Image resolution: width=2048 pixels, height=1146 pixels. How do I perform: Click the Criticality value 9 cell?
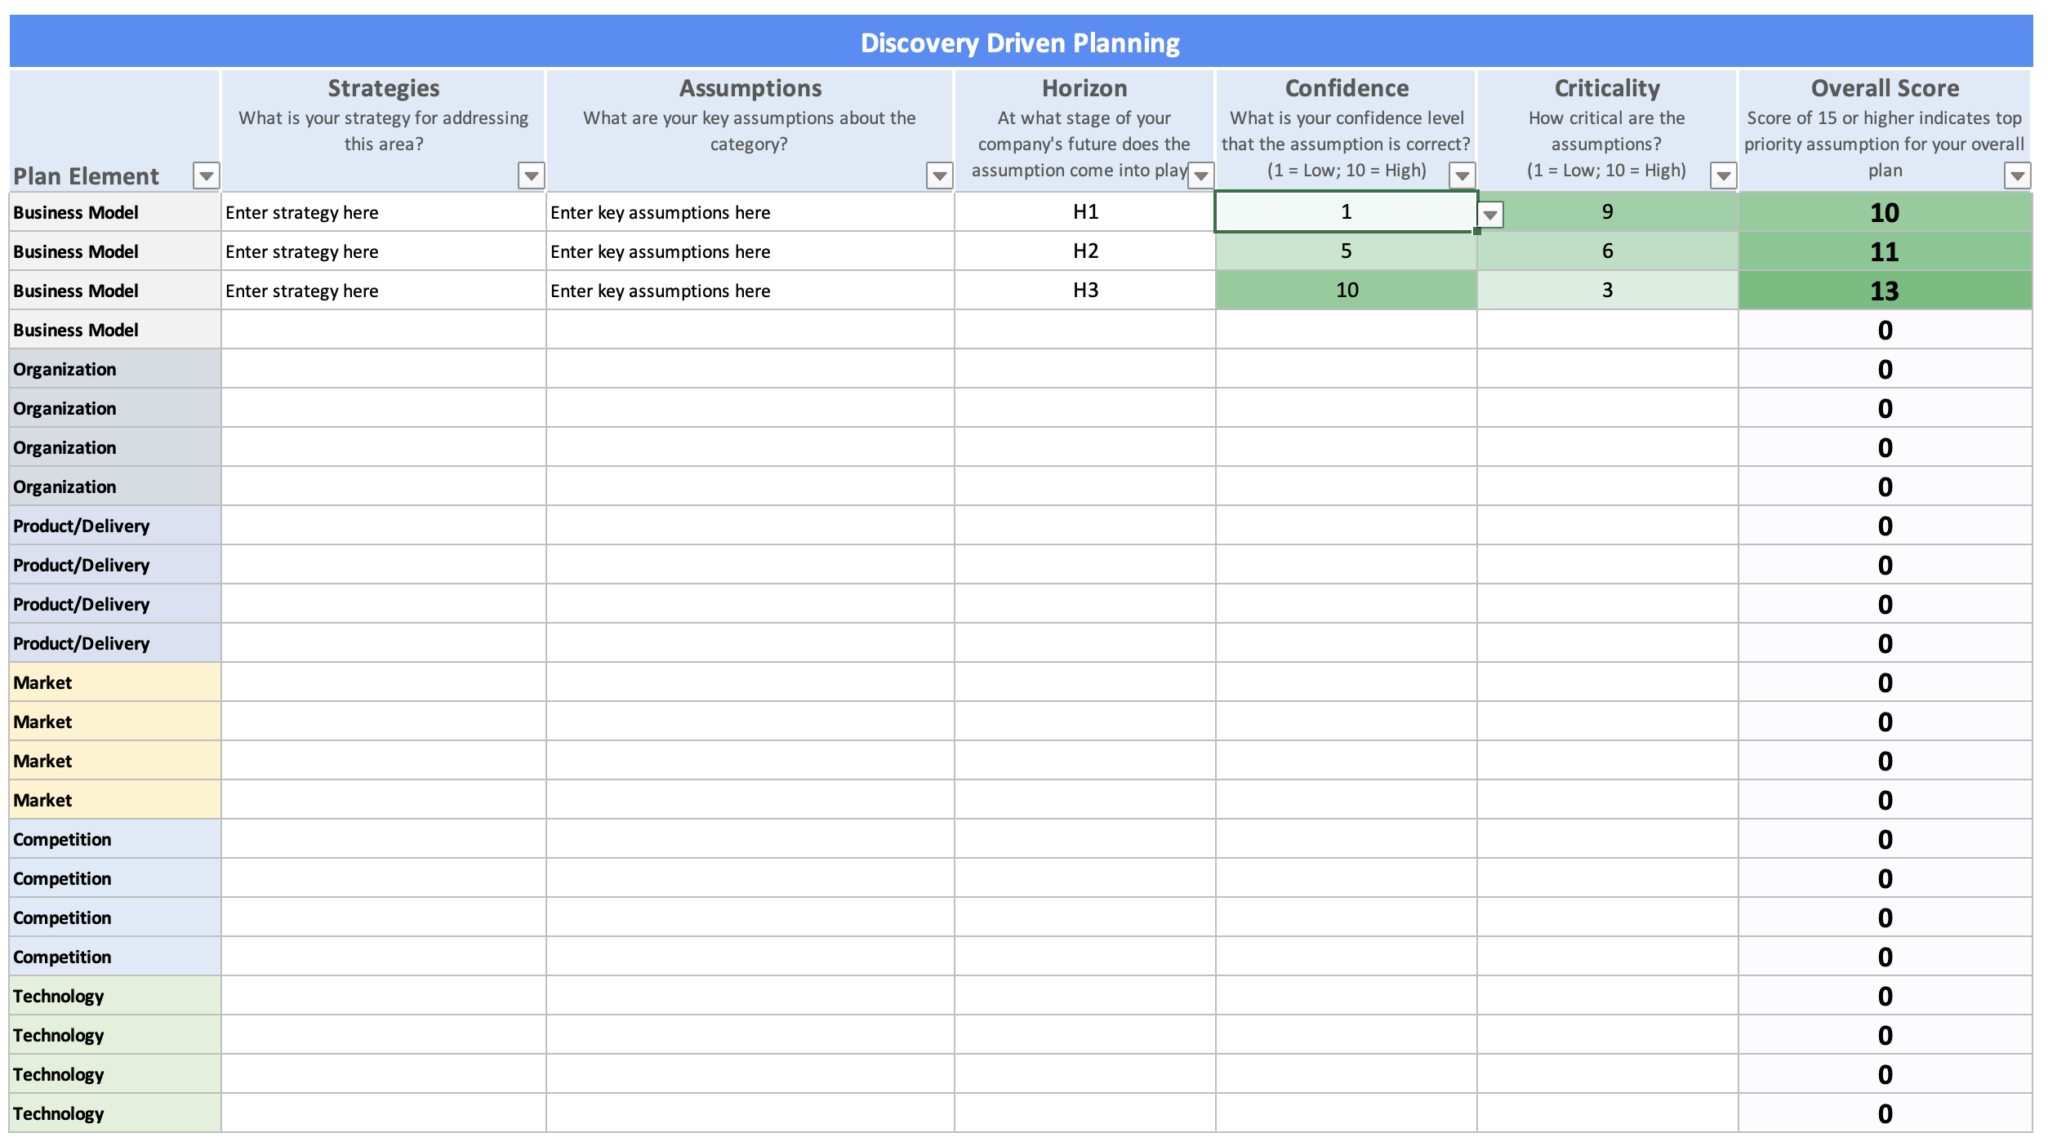click(1606, 212)
